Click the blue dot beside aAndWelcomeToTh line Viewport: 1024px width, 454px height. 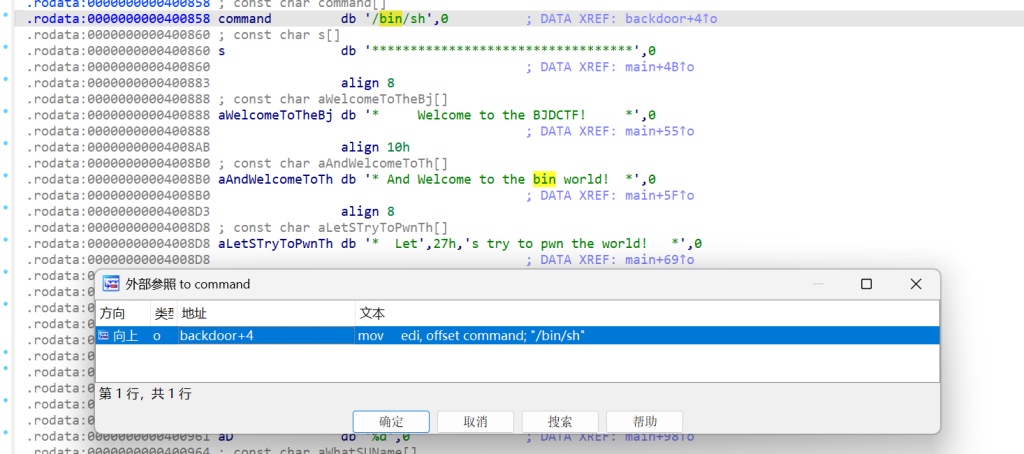pos(8,179)
